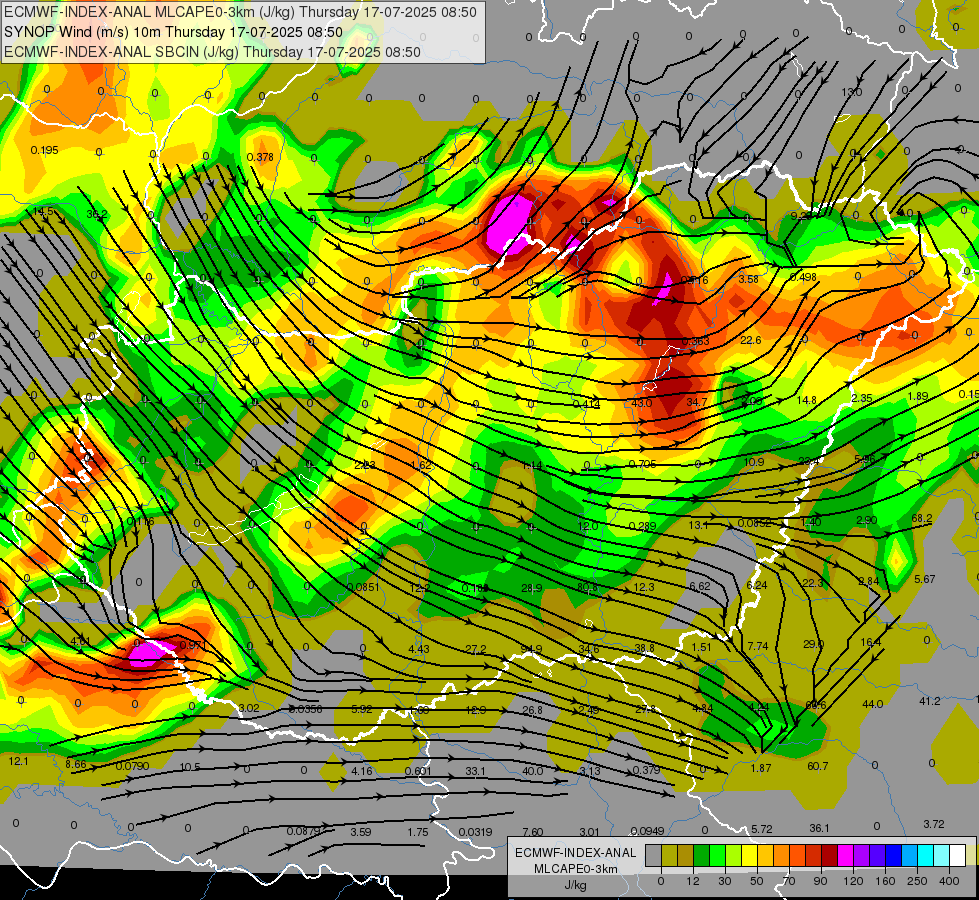Screen dimensions: 979x900
Task: Click the map value 22.3
Action: tap(813, 583)
